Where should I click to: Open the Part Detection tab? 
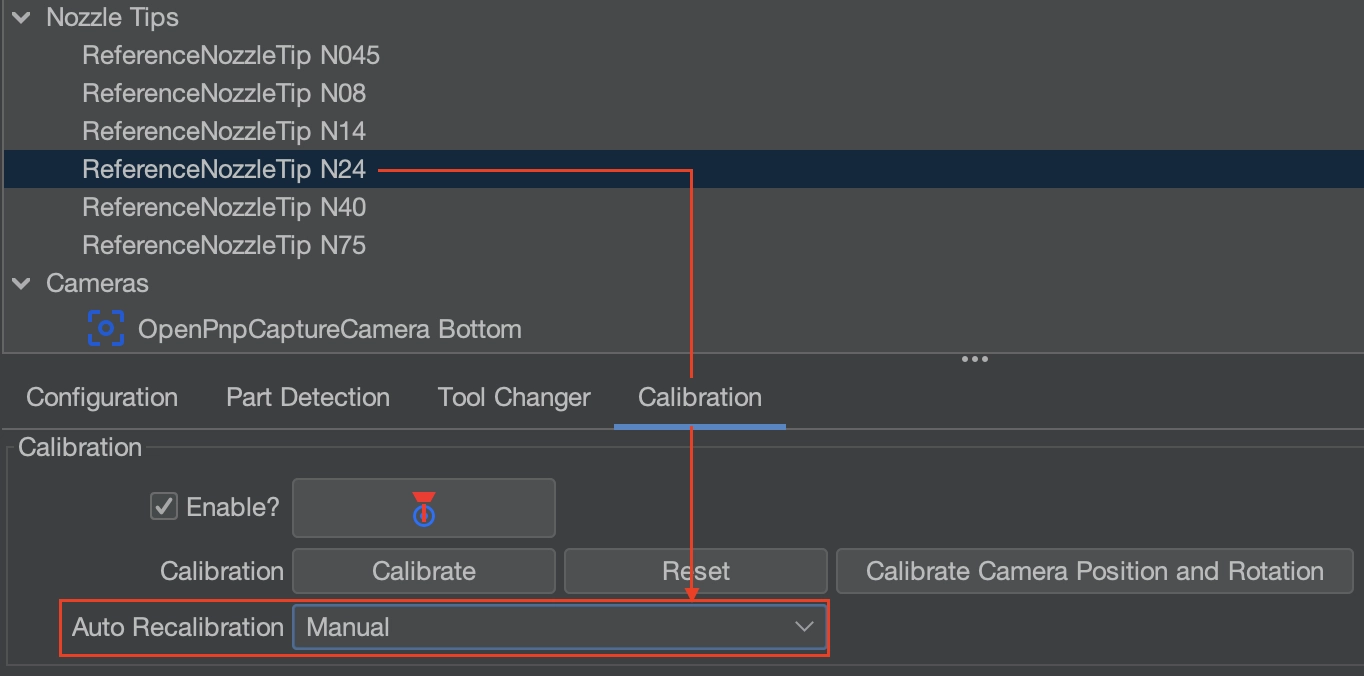308,398
